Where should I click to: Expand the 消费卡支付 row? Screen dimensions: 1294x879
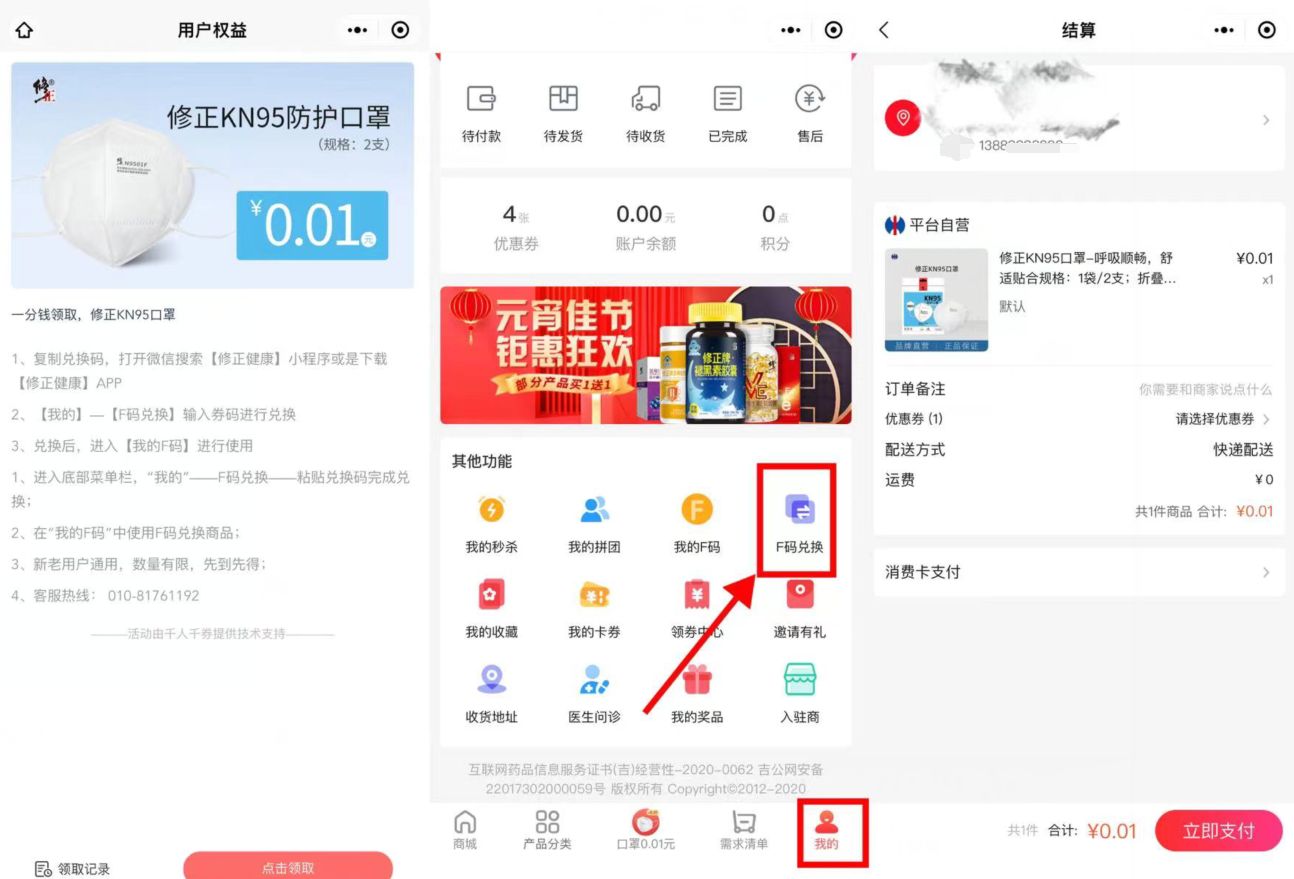[x=1079, y=572]
